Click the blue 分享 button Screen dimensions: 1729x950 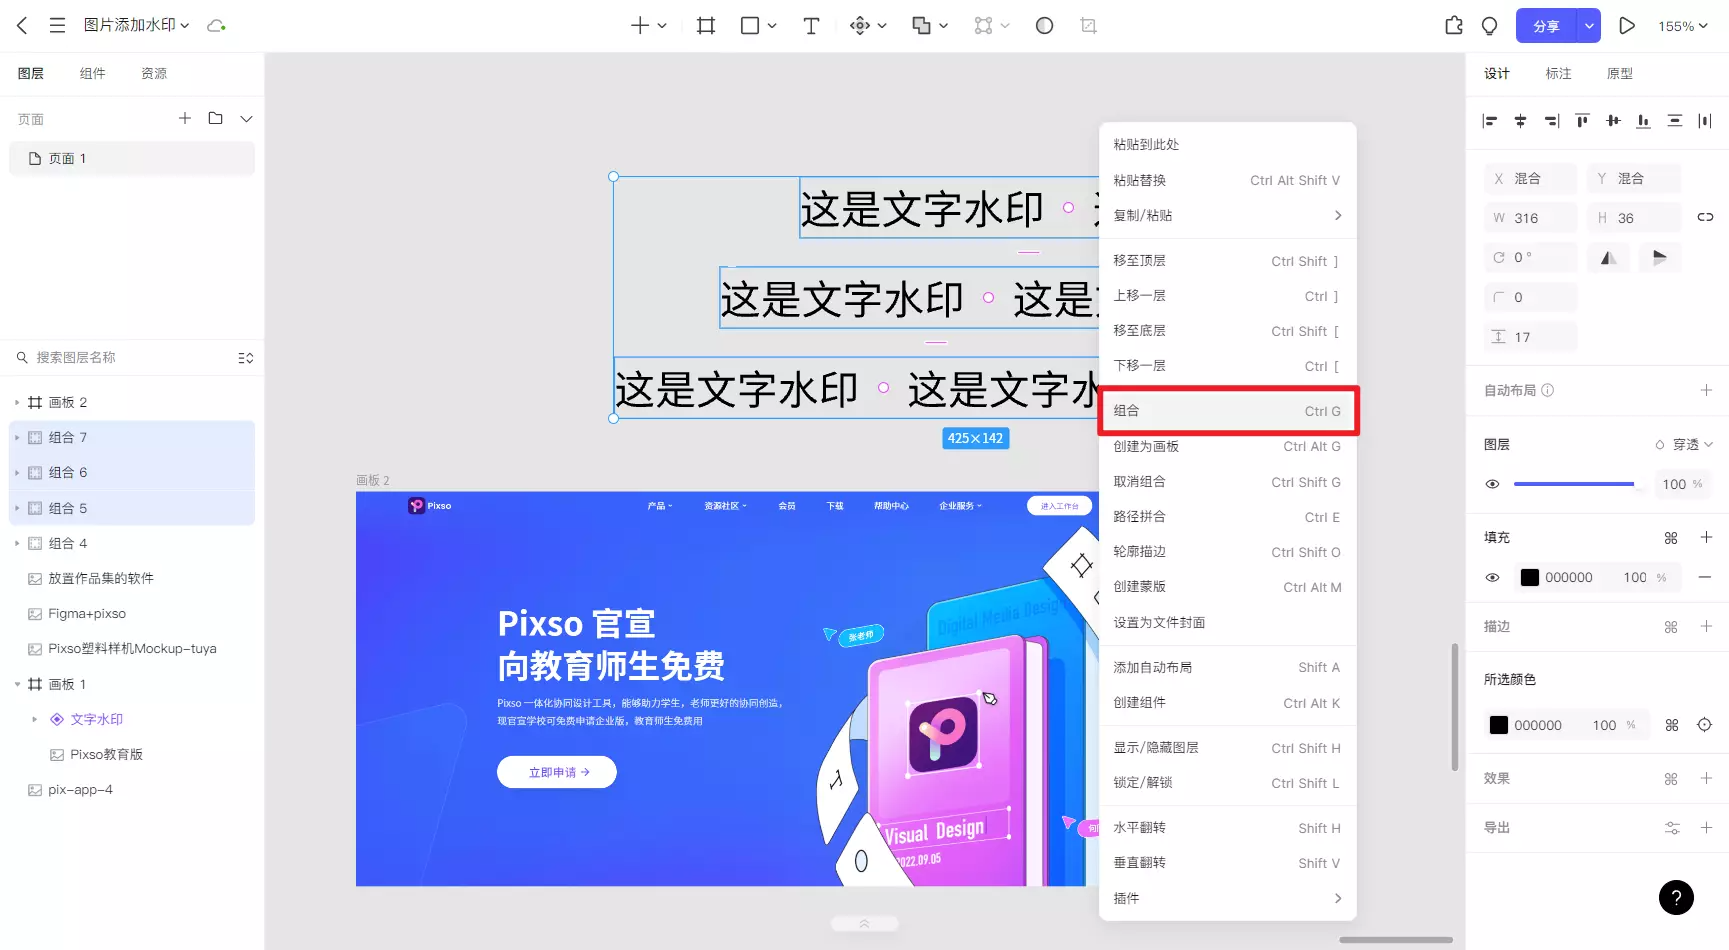click(1546, 26)
